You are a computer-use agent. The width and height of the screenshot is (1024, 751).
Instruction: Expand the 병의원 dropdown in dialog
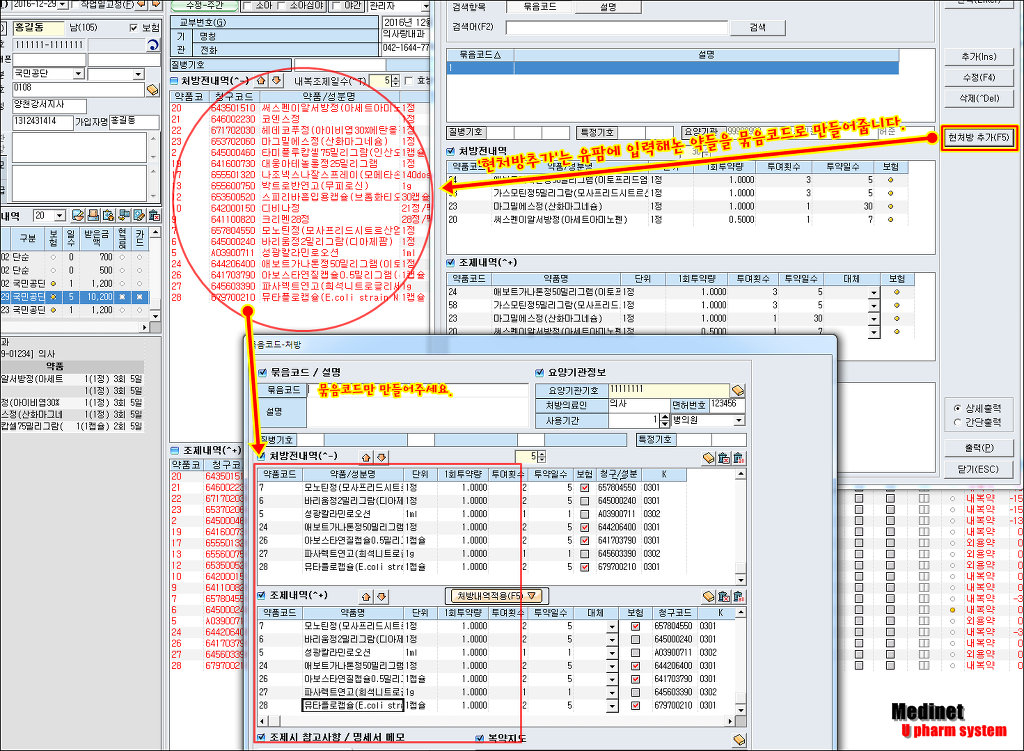point(738,420)
